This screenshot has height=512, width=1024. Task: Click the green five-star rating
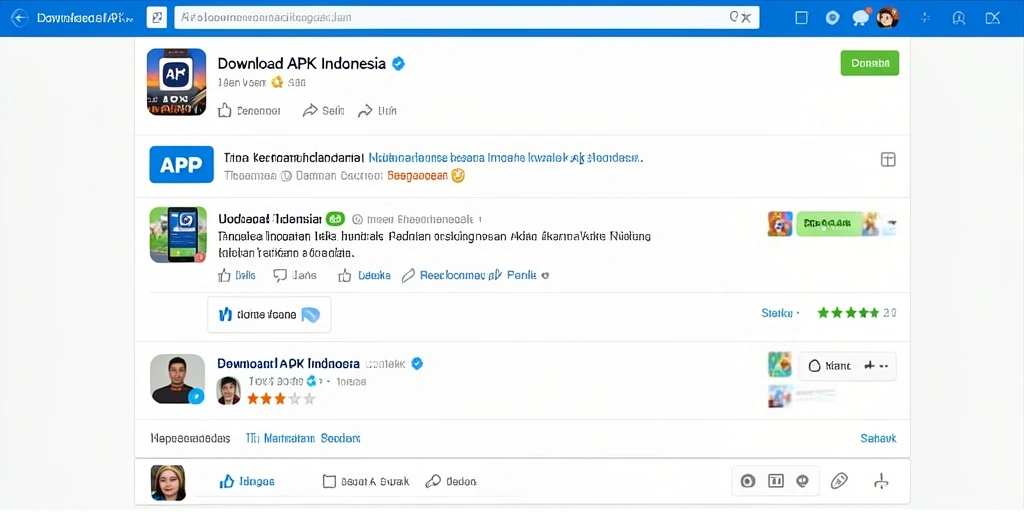tap(848, 313)
